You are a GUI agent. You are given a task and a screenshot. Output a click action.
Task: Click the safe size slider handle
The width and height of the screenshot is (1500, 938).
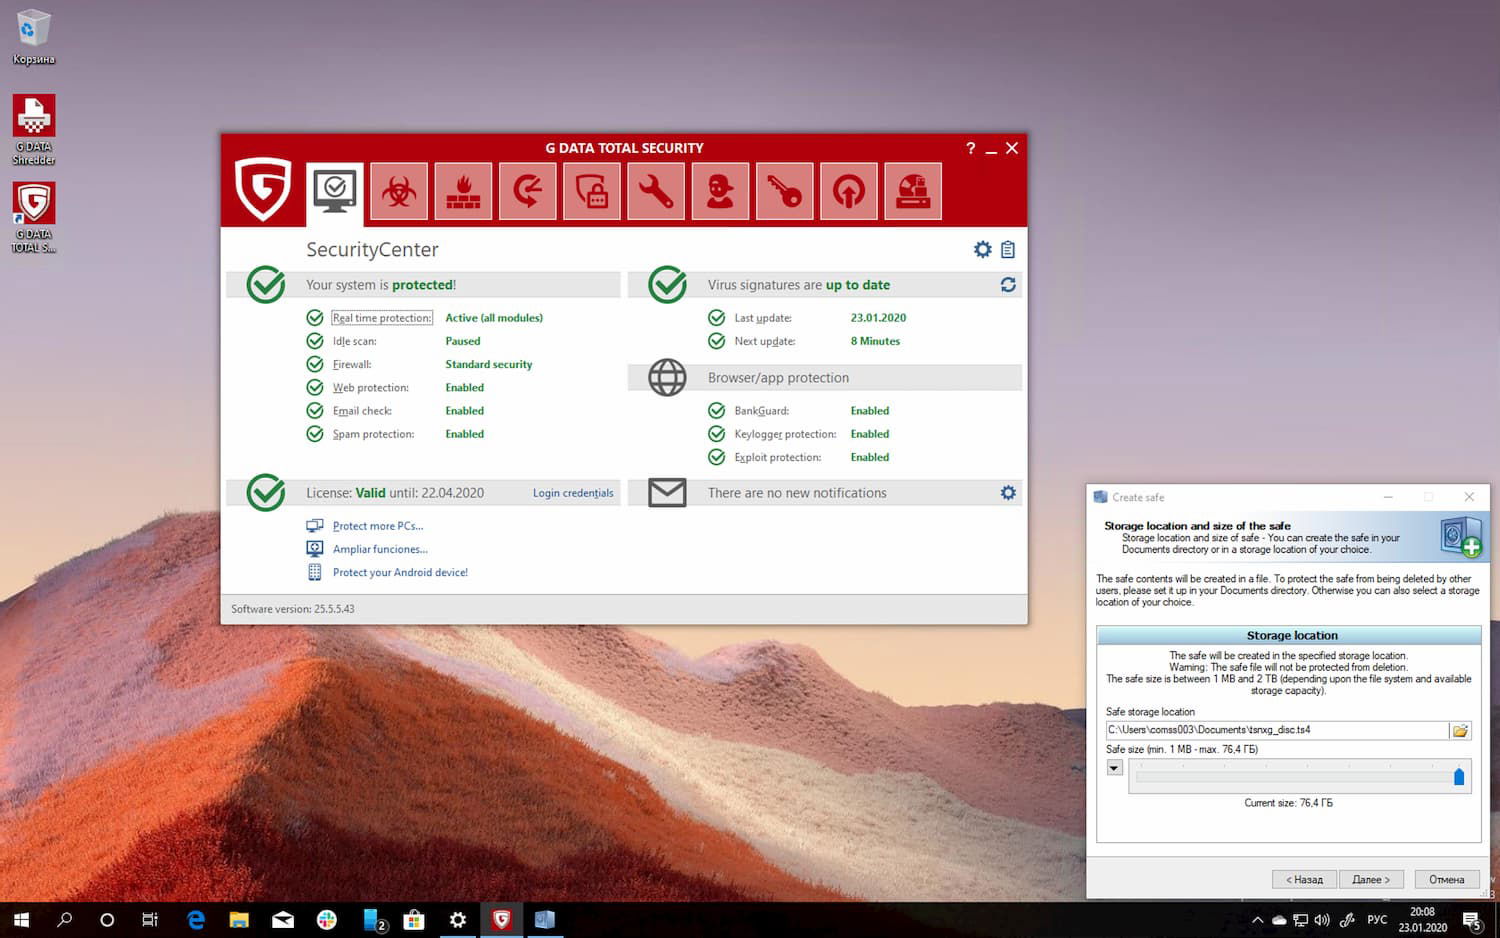pyautogui.click(x=1459, y=777)
